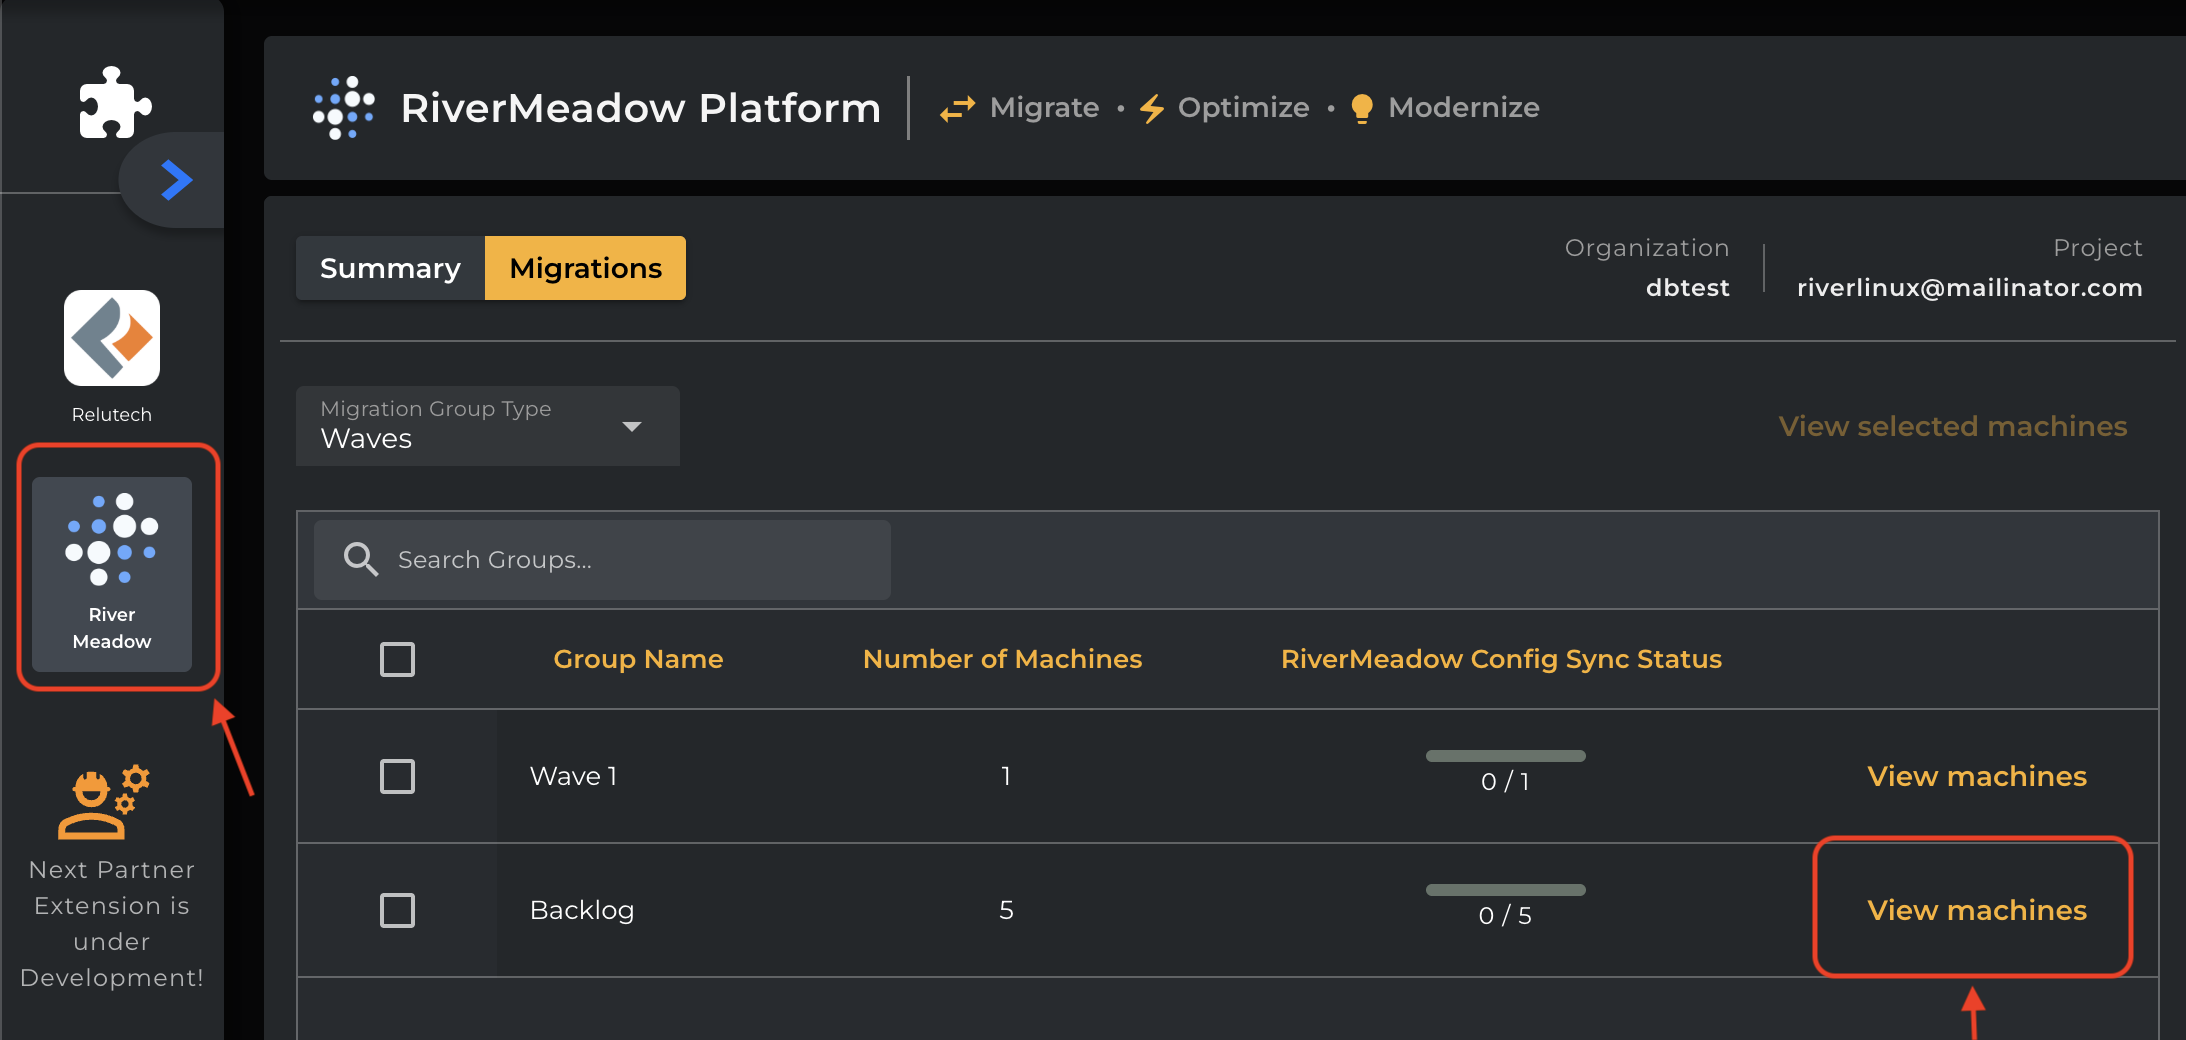Click the Modernize lightbulb icon
The width and height of the screenshot is (2186, 1040).
[1362, 108]
